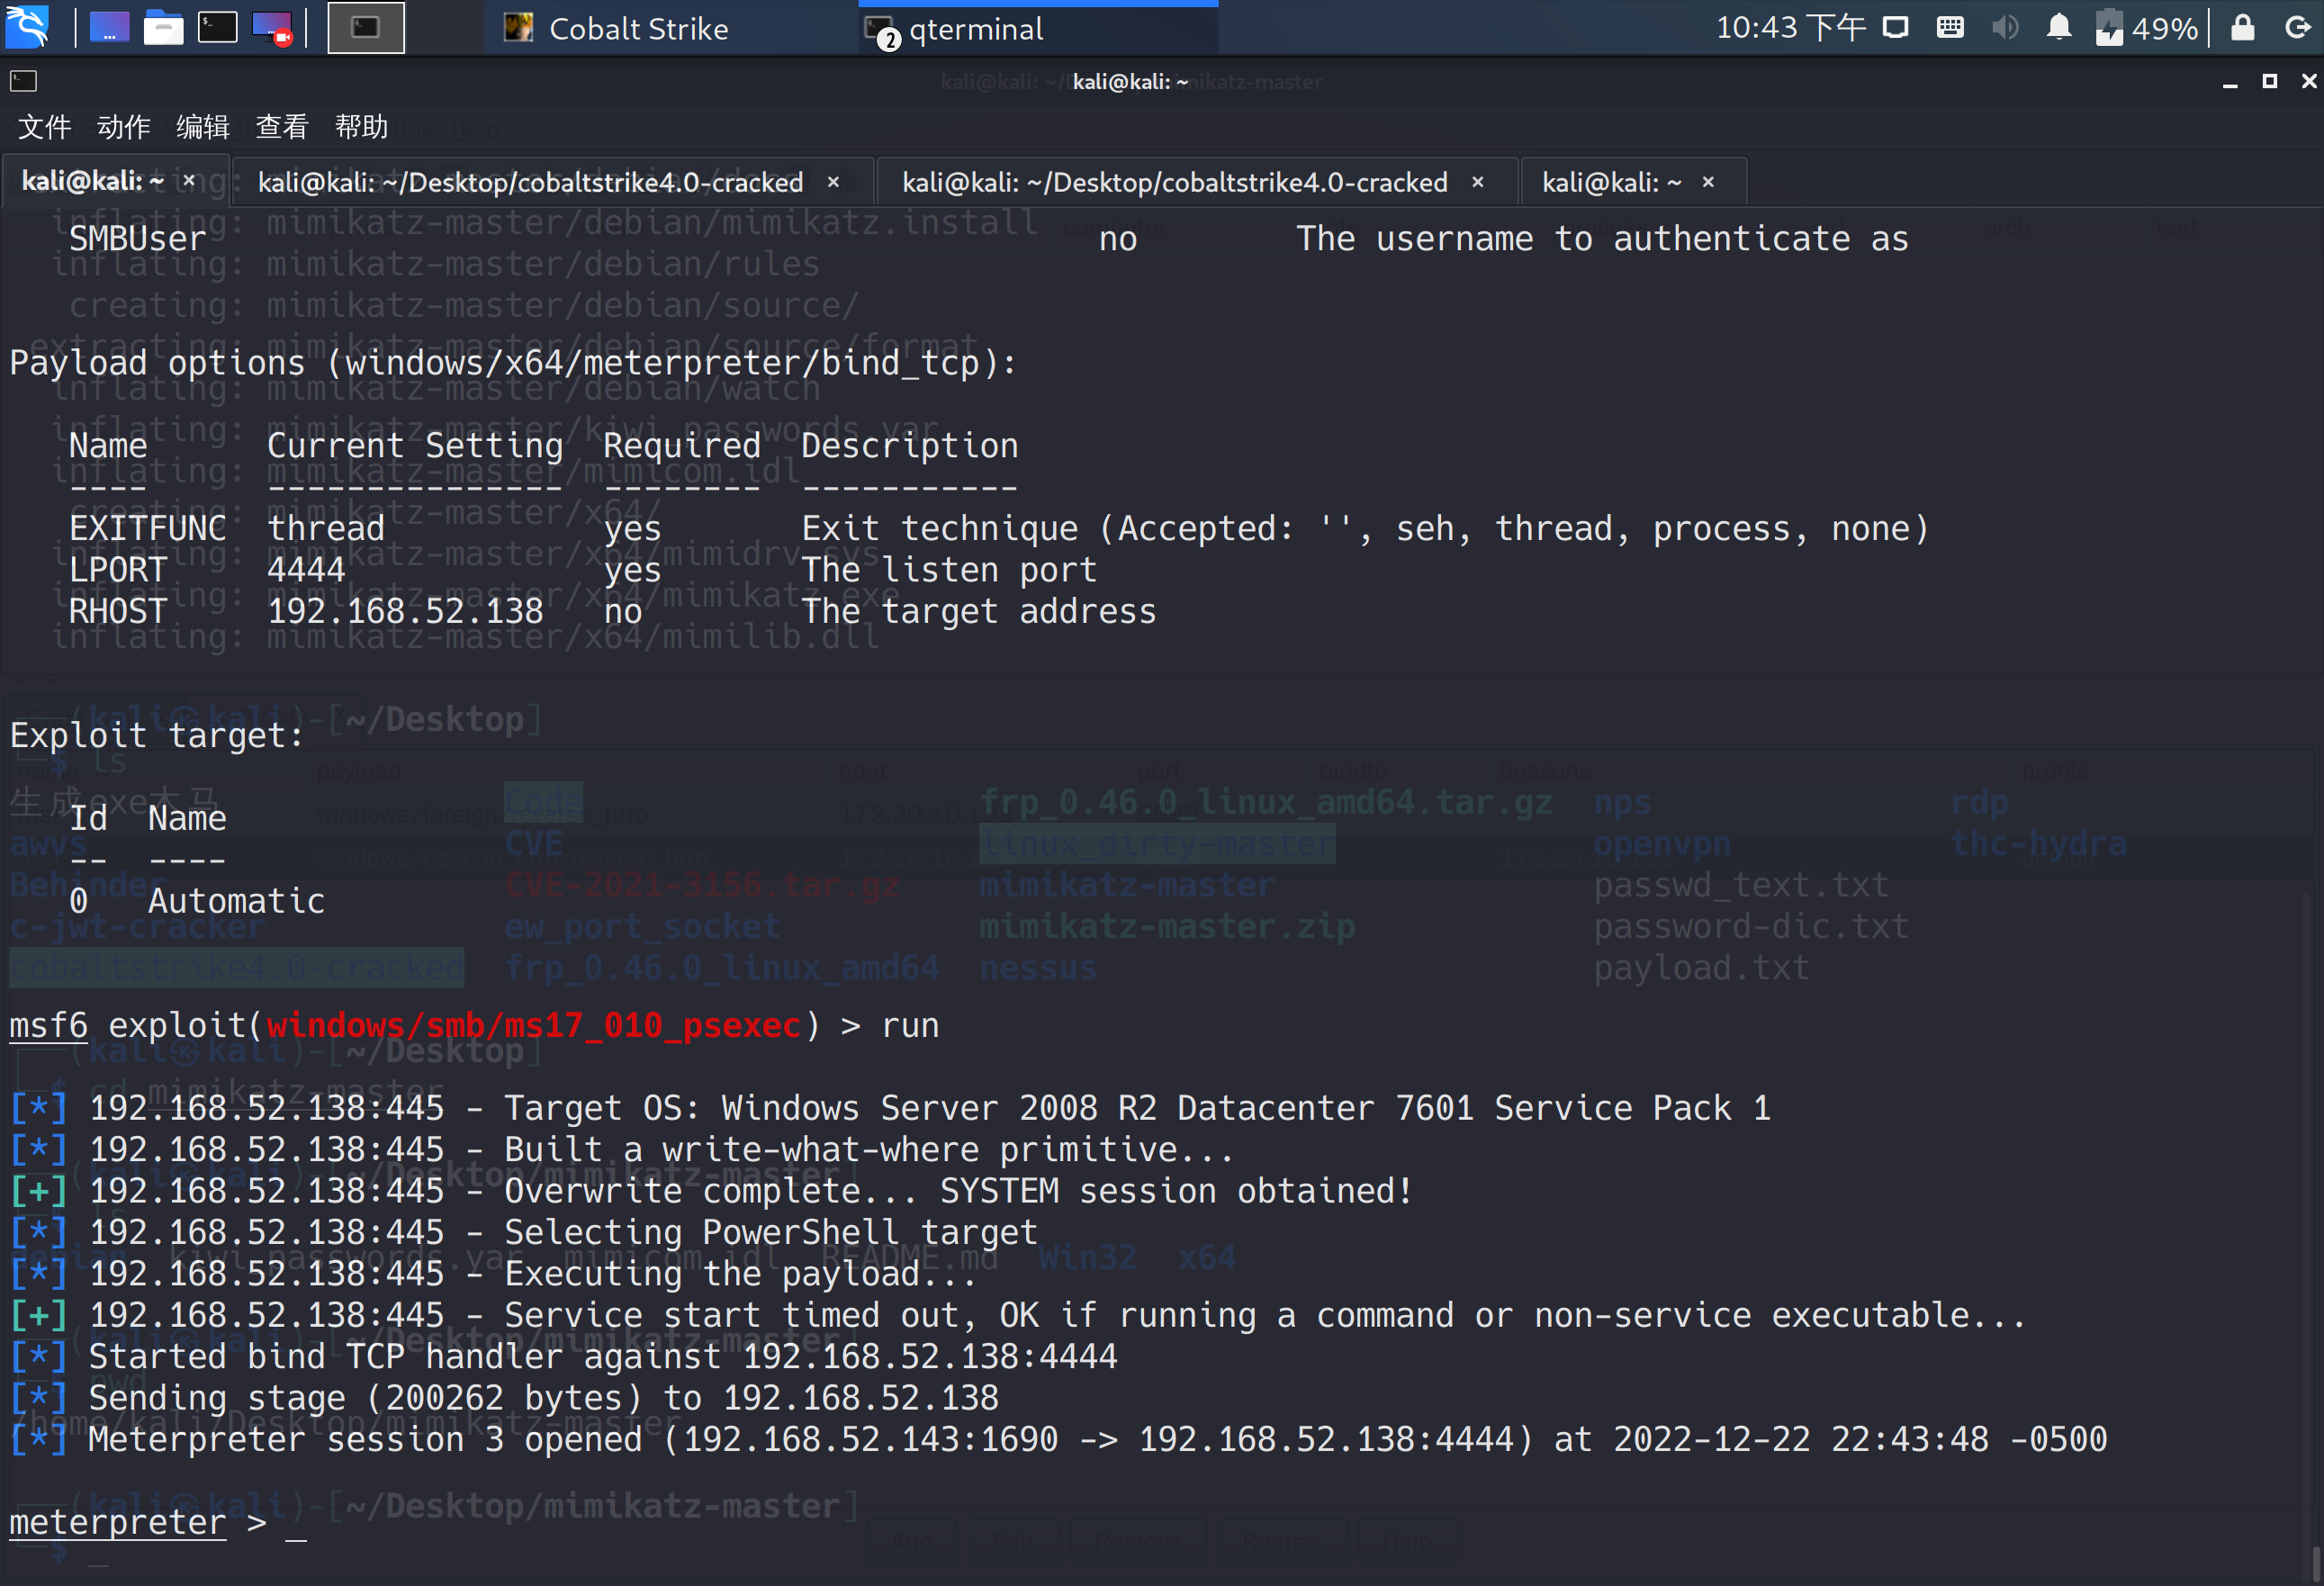Click the qterminal taskbar button
This screenshot has width=2324, height=1586.
(975, 29)
